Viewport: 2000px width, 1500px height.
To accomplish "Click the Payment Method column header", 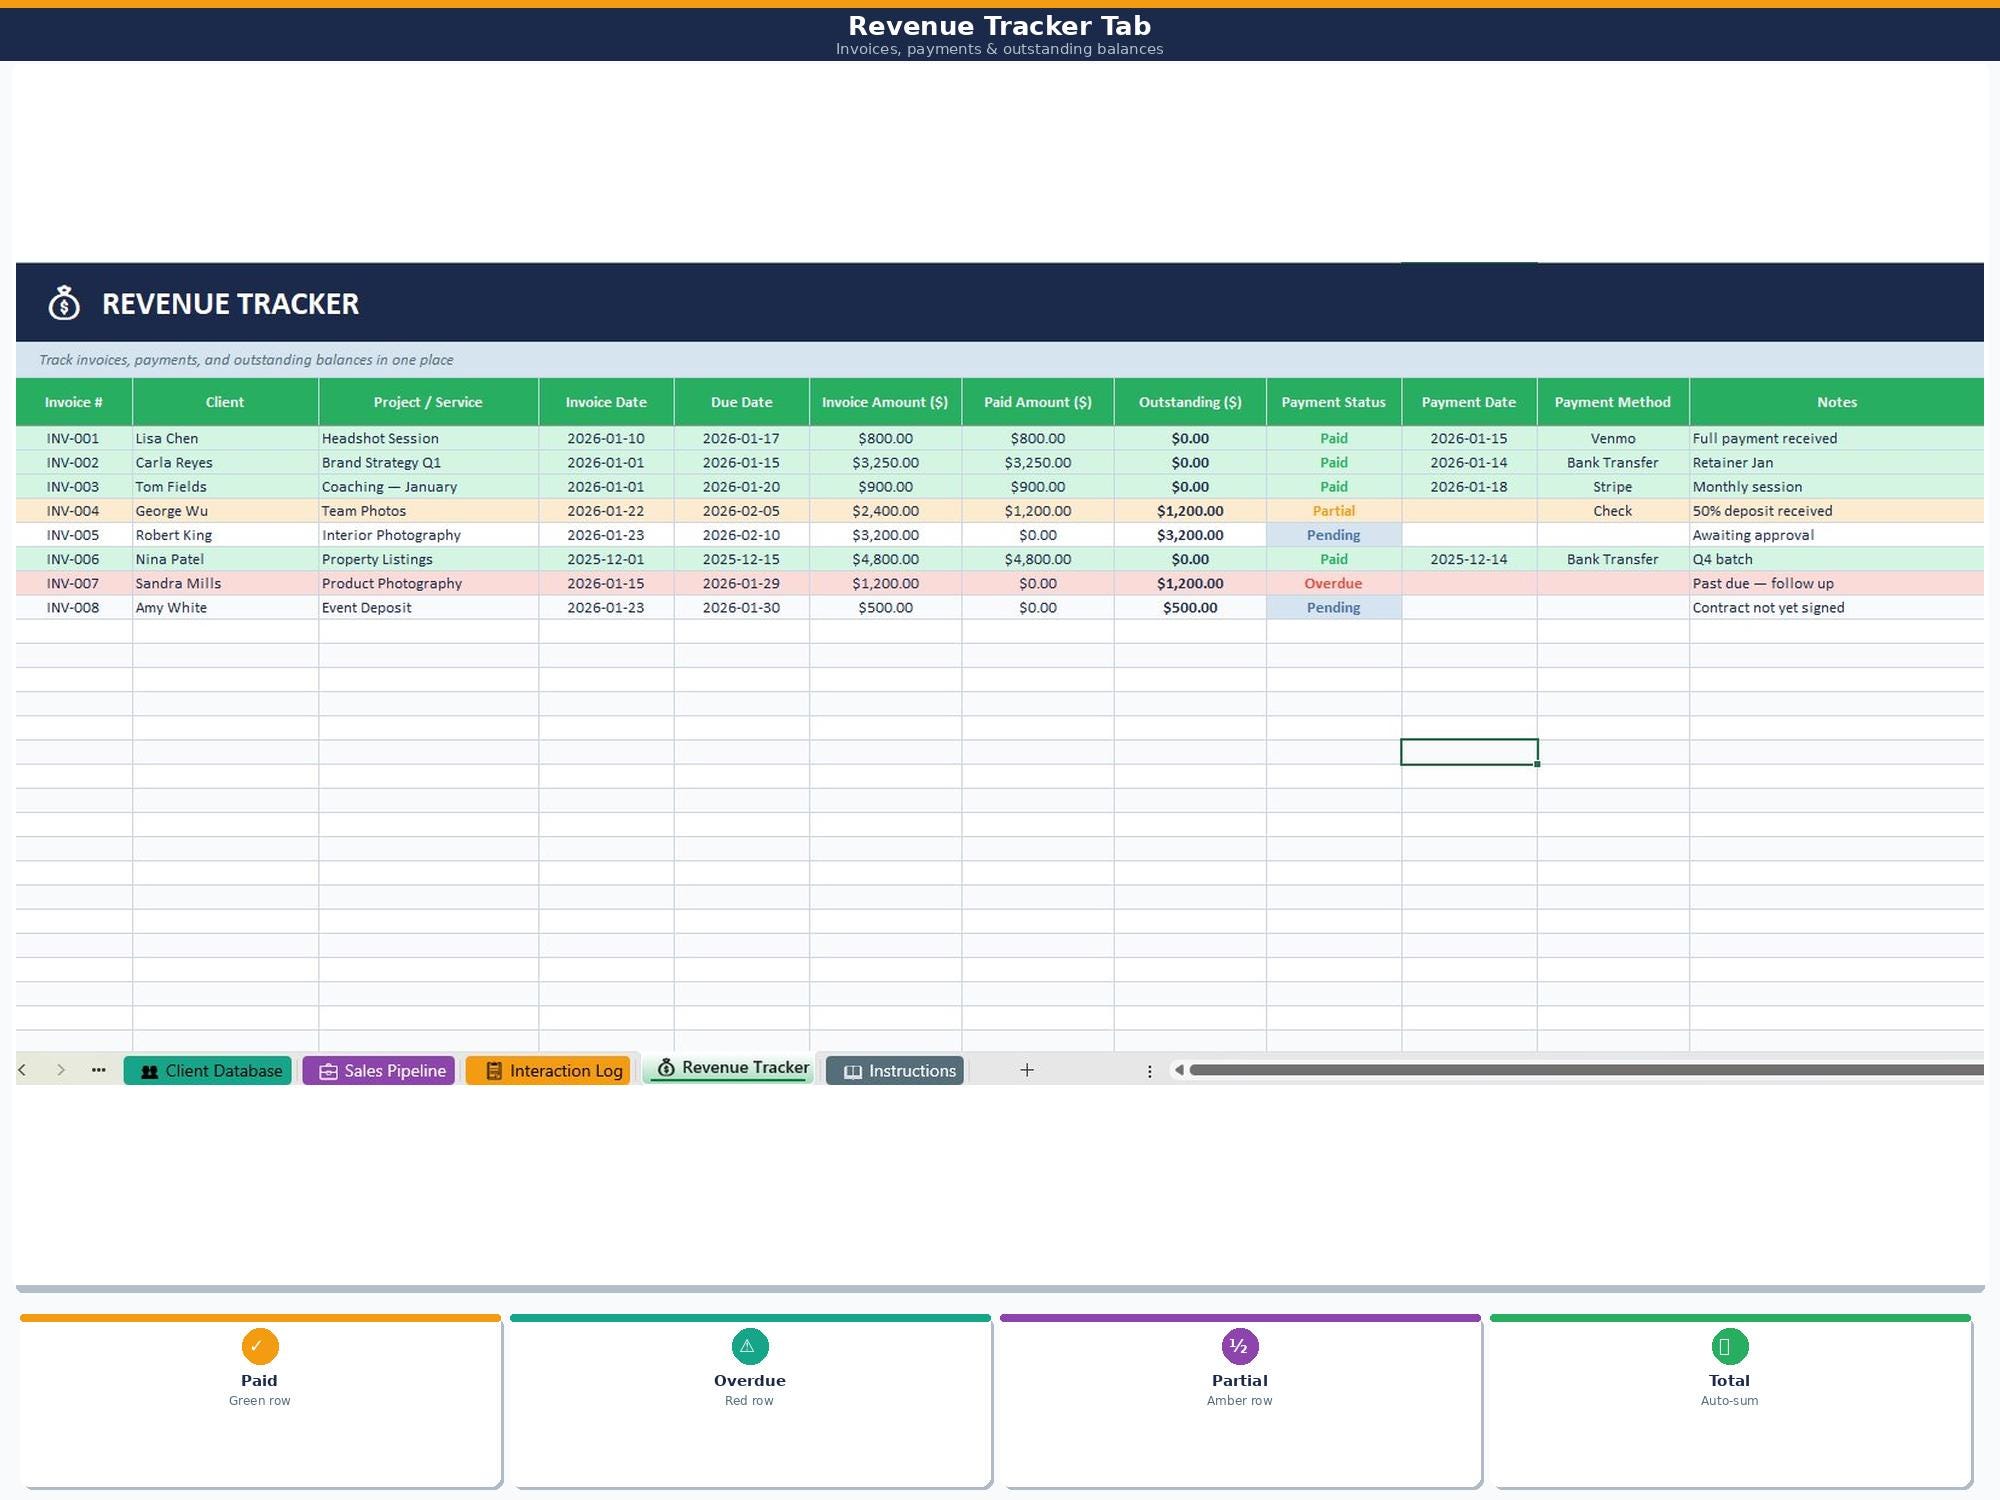I will (1613, 402).
